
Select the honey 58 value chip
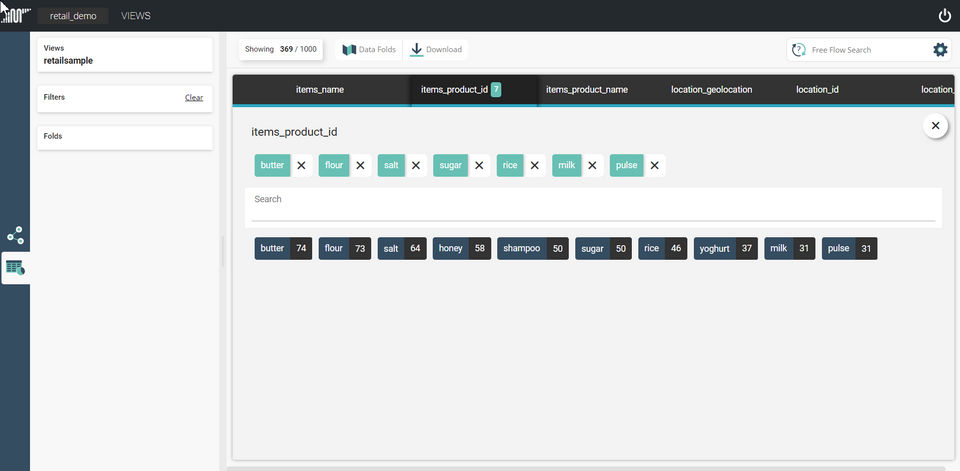tap(462, 249)
